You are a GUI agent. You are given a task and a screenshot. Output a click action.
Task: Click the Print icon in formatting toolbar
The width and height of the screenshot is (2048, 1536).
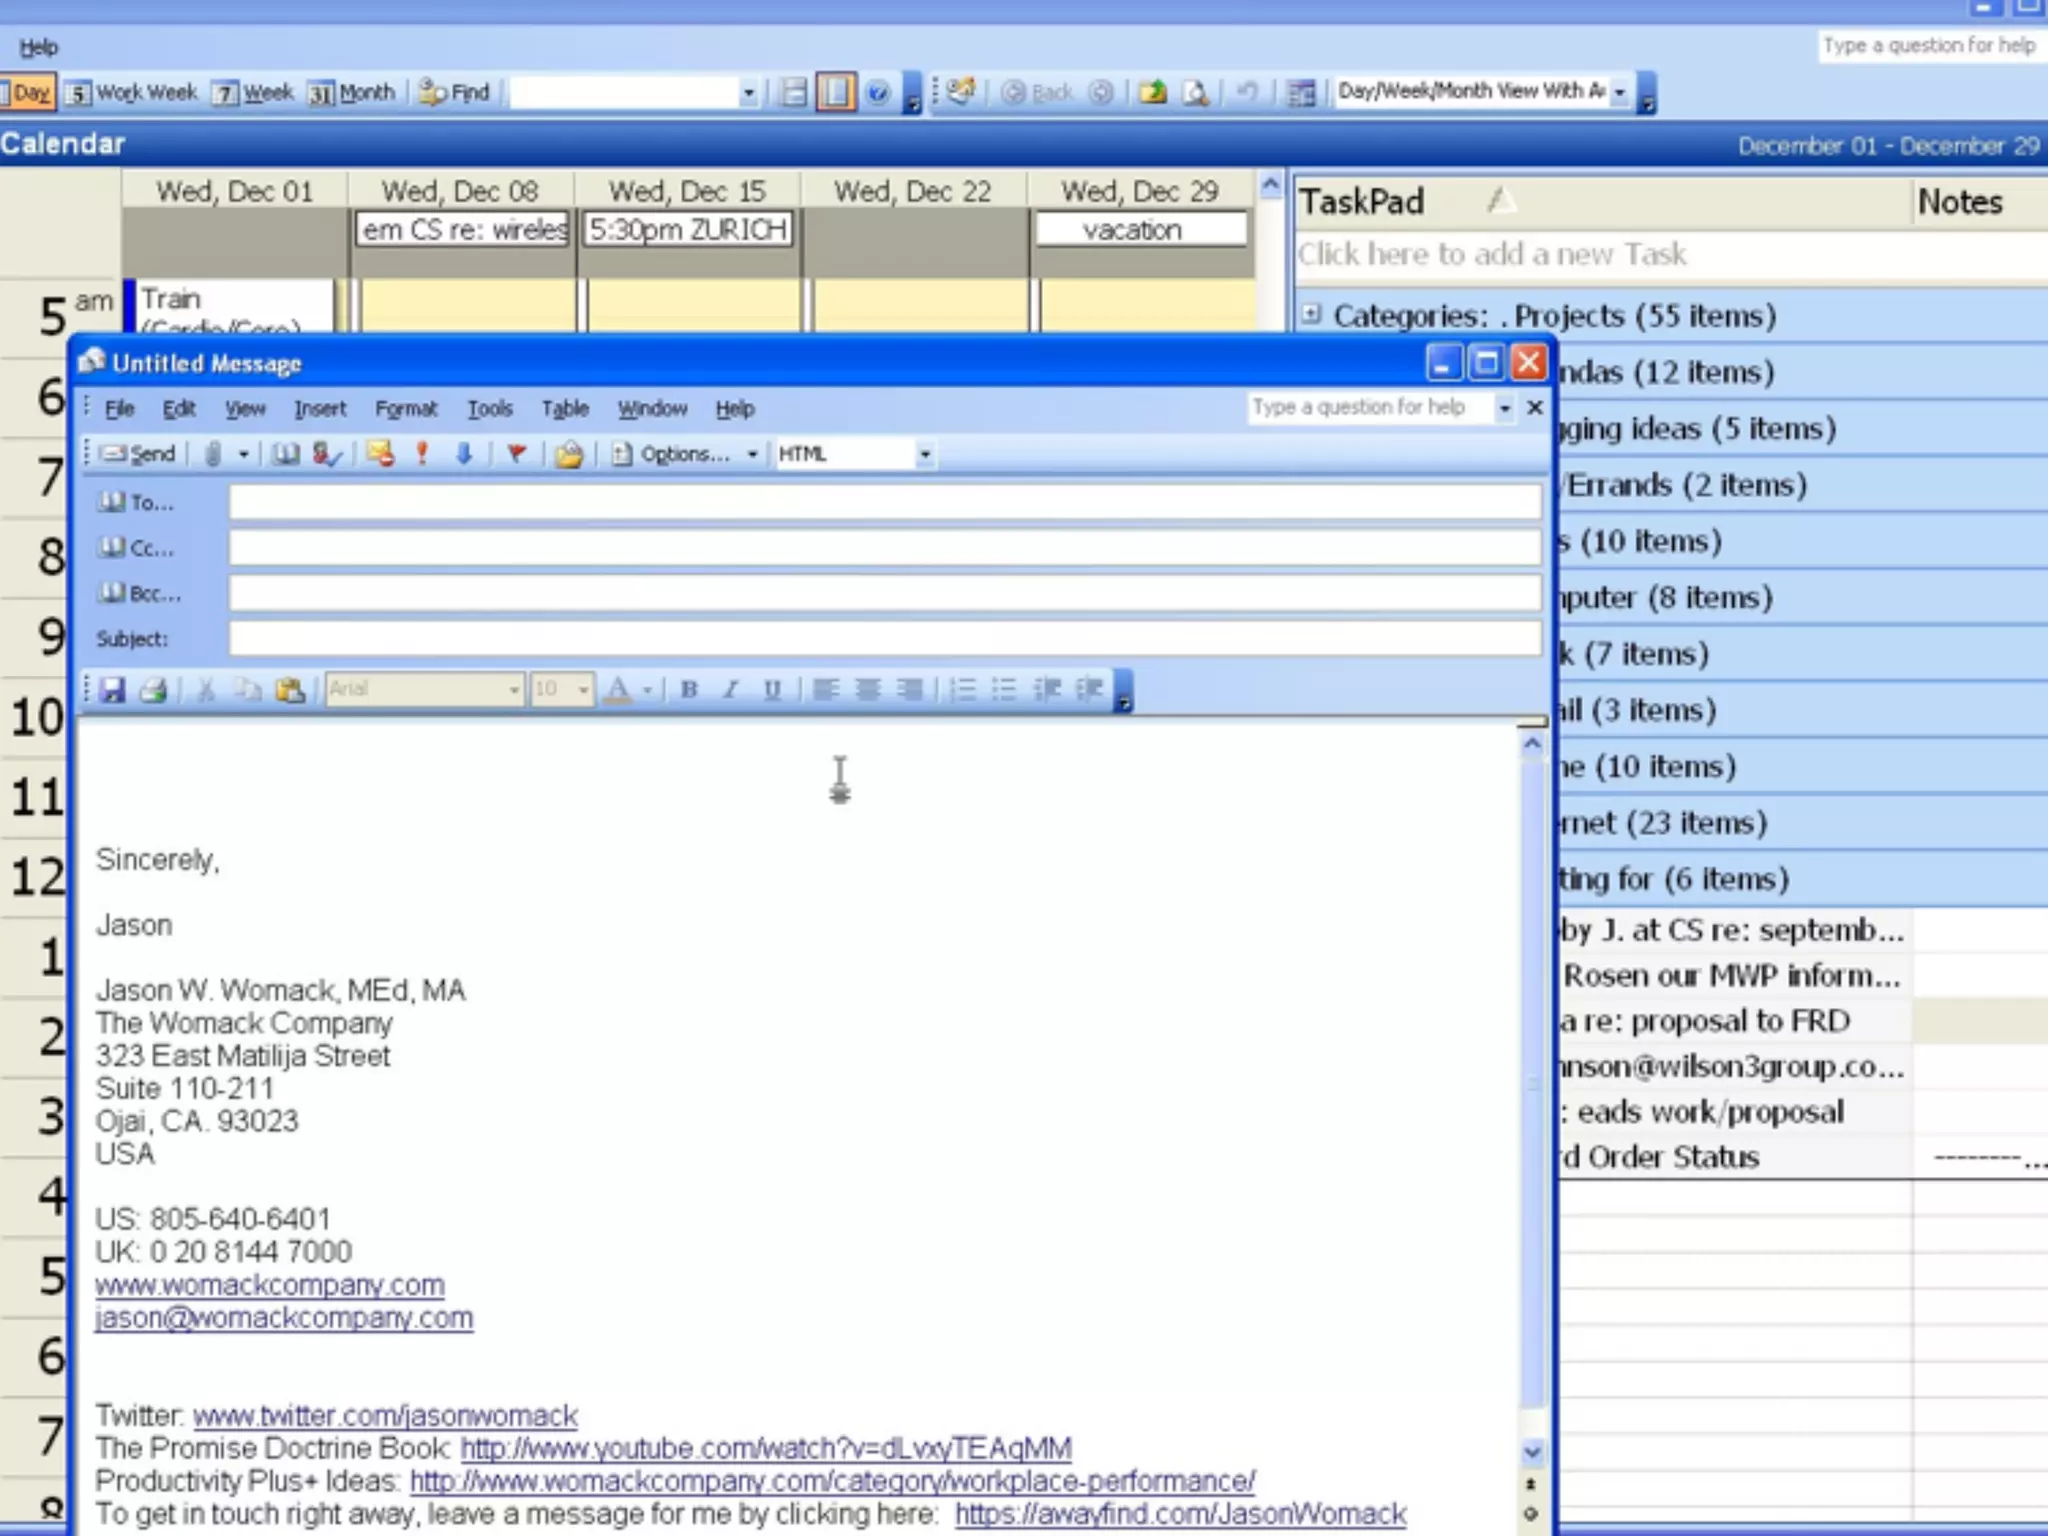[153, 689]
